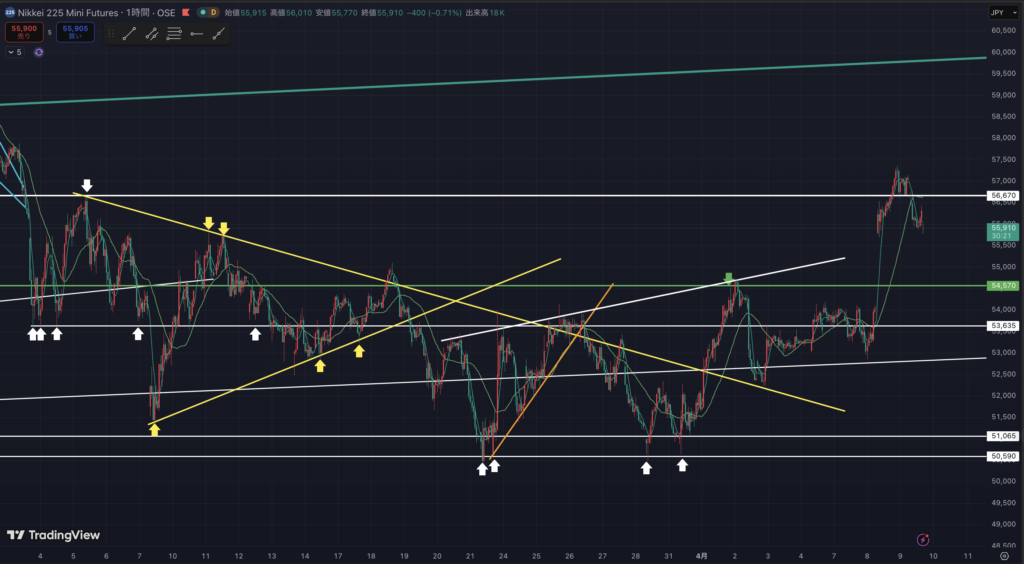This screenshot has width=1024, height=564.
Task: Click the red 55,900 sell button
Action: 23,32
